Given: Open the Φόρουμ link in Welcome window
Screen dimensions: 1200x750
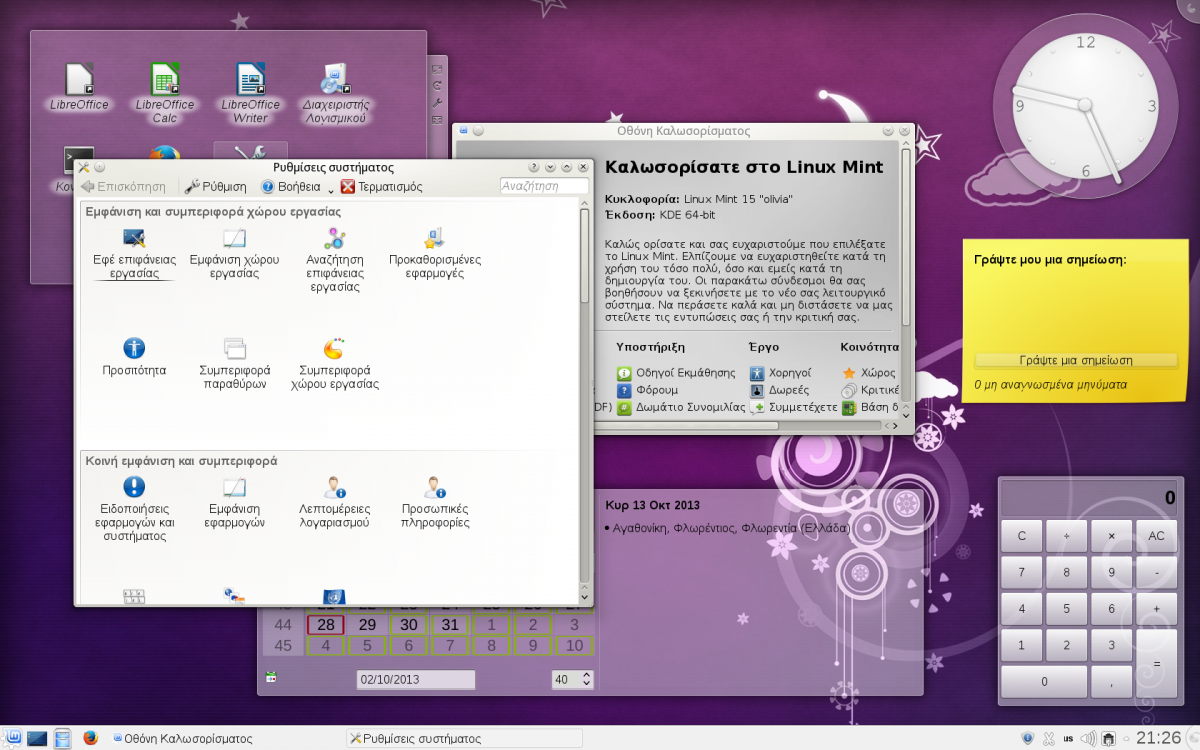Looking at the screenshot, I should [647, 390].
